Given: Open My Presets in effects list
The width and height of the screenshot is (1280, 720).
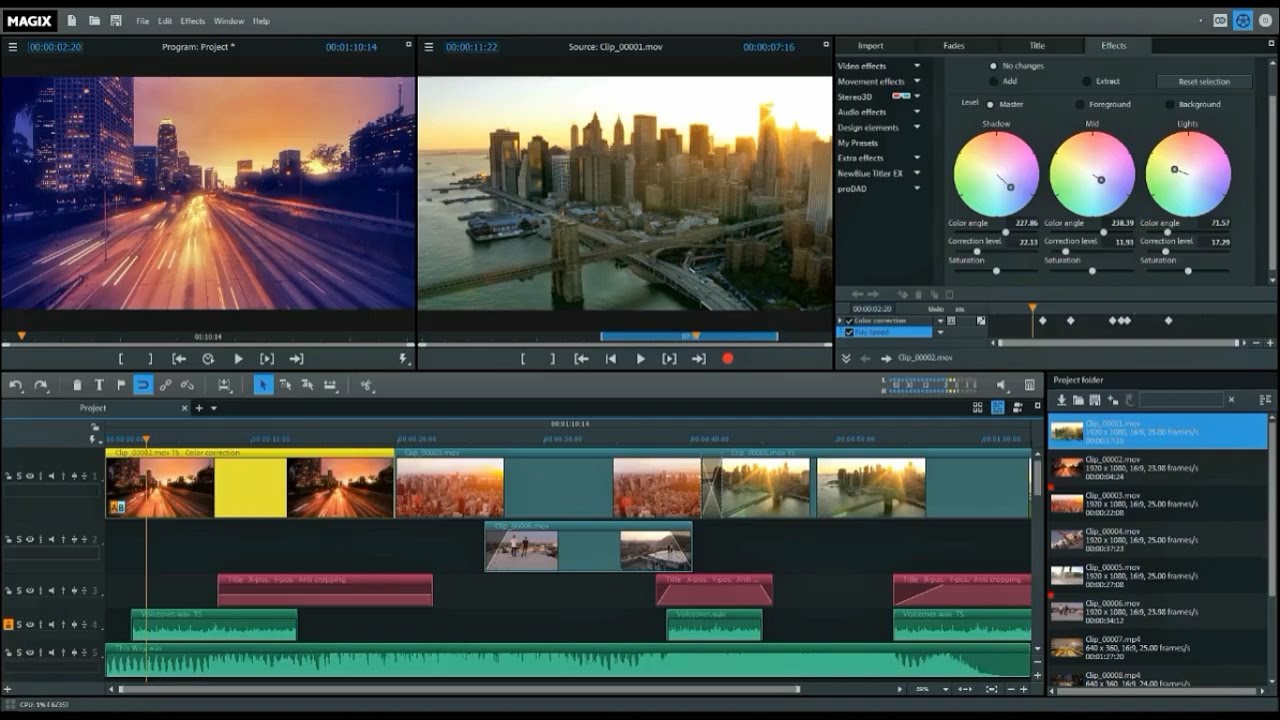Looking at the screenshot, I should click(858, 143).
